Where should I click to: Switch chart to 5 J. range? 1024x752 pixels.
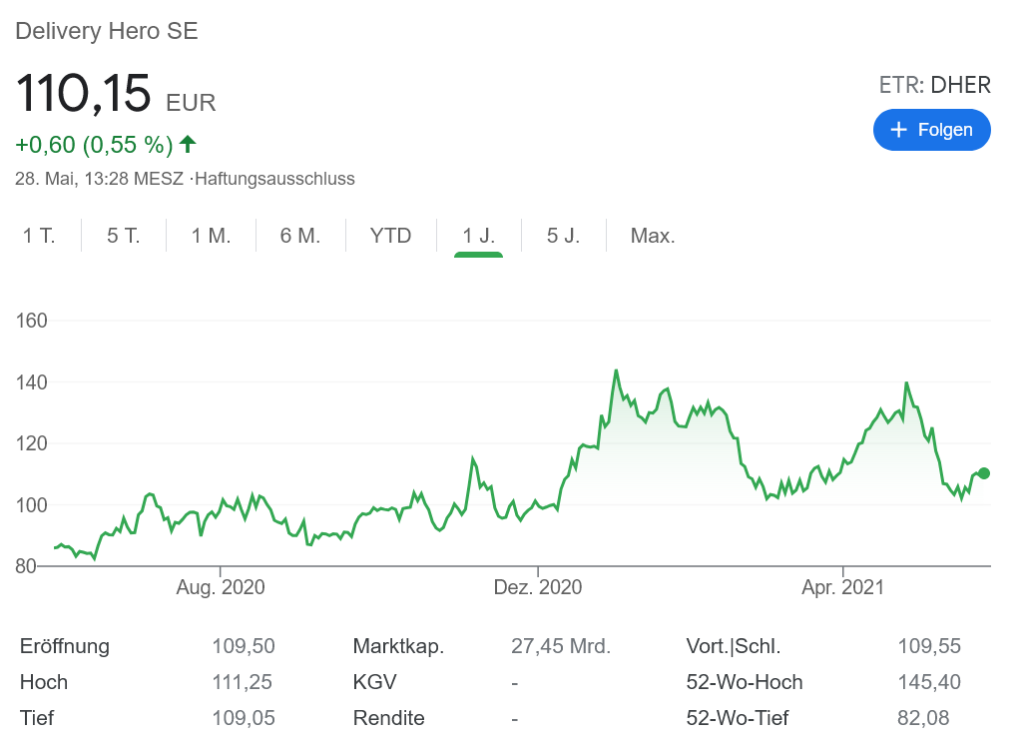click(x=563, y=236)
